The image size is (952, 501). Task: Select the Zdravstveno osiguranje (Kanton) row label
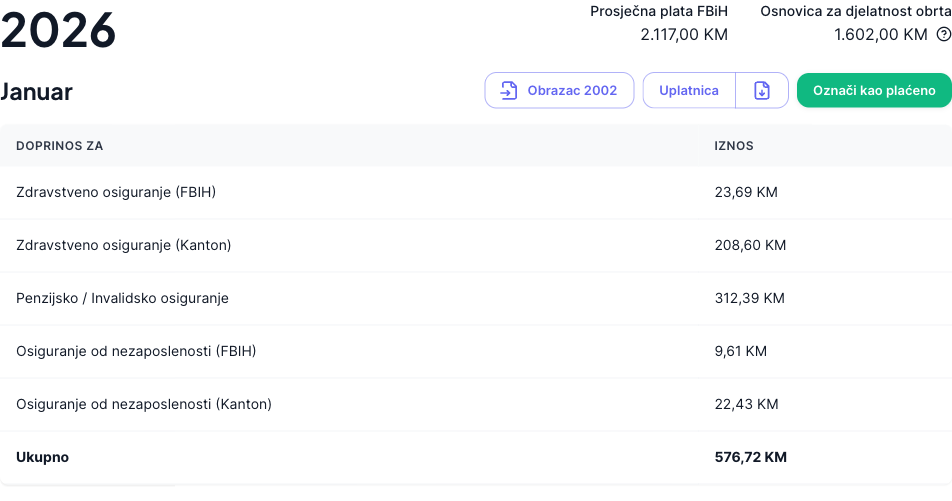pyautogui.click(x=123, y=245)
